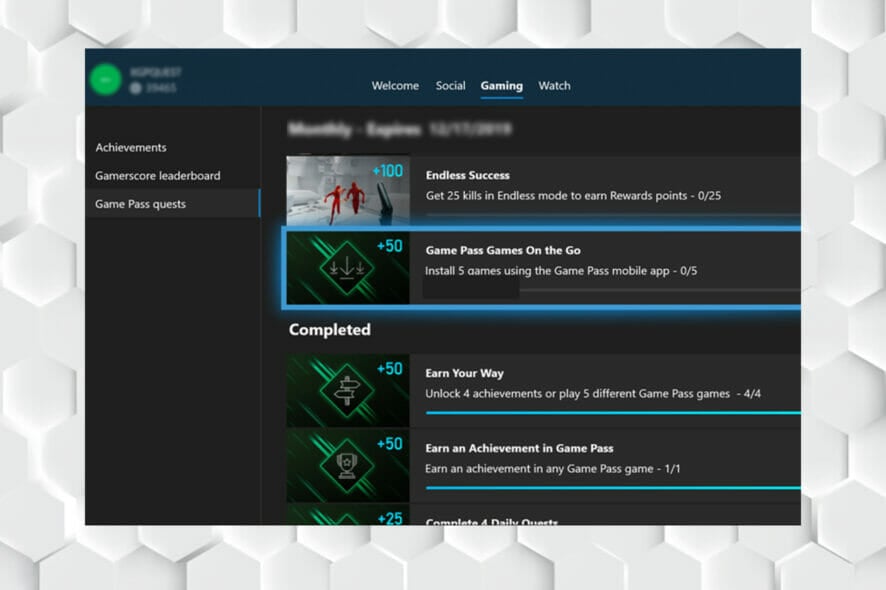
Task: Click the blurred gamertag next to the avatar
Action: click(x=156, y=72)
